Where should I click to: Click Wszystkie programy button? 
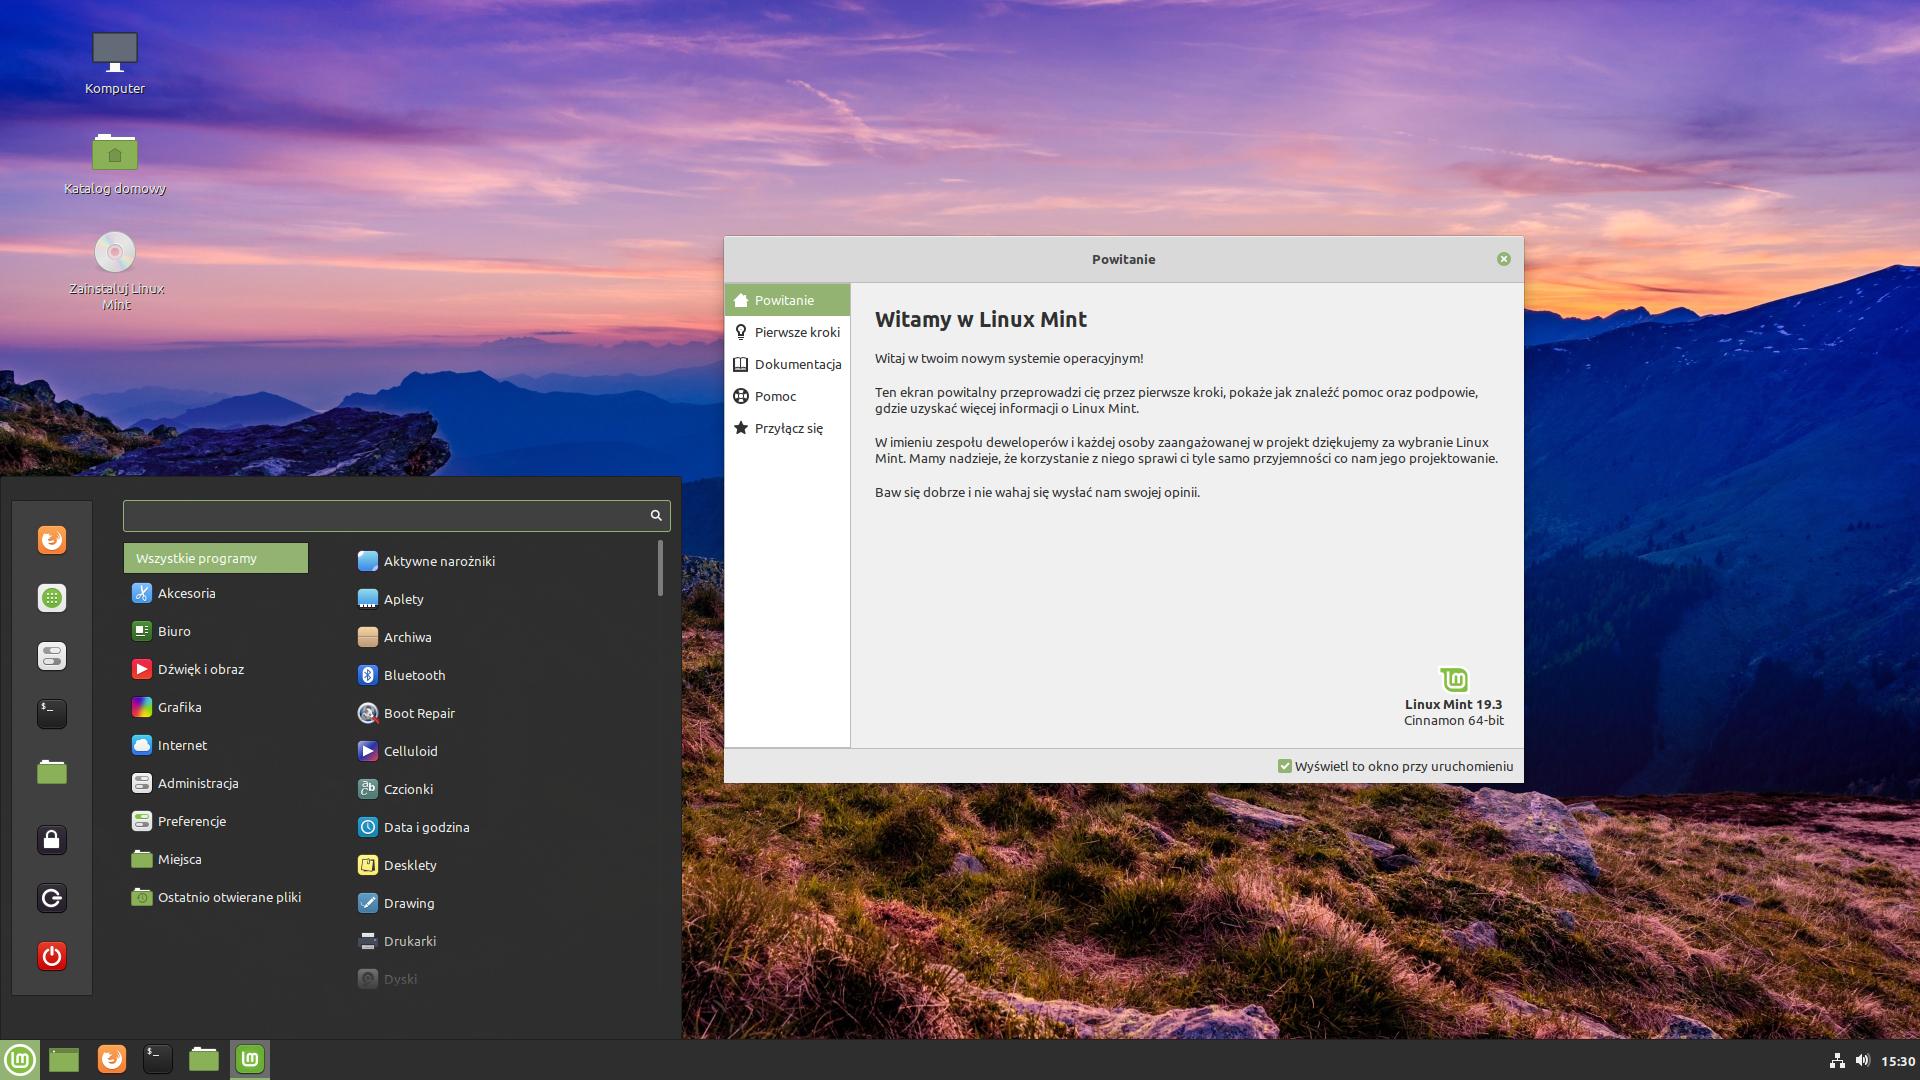click(x=216, y=558)
